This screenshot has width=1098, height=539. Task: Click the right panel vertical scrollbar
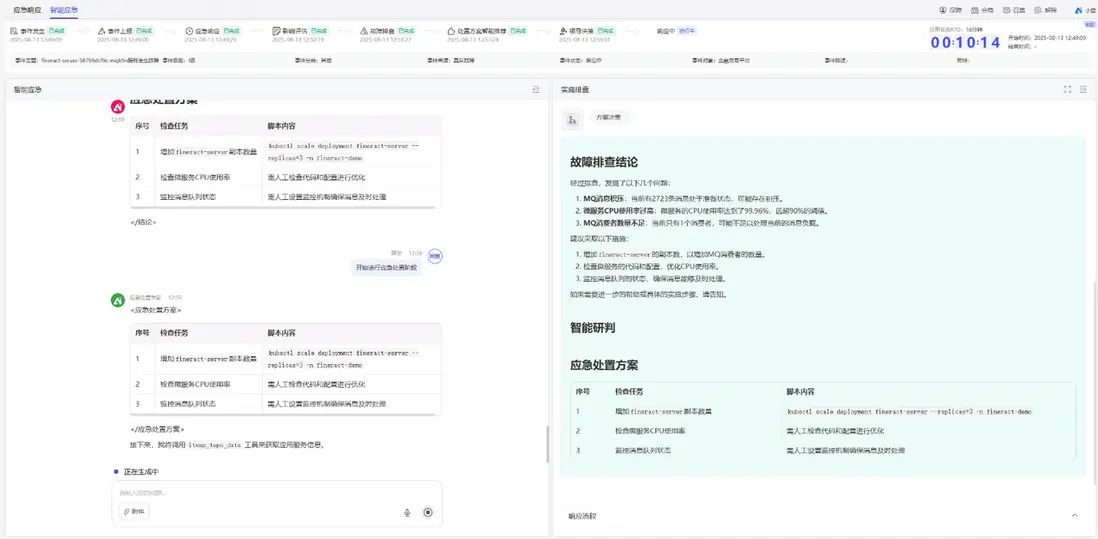point(1095,382)
